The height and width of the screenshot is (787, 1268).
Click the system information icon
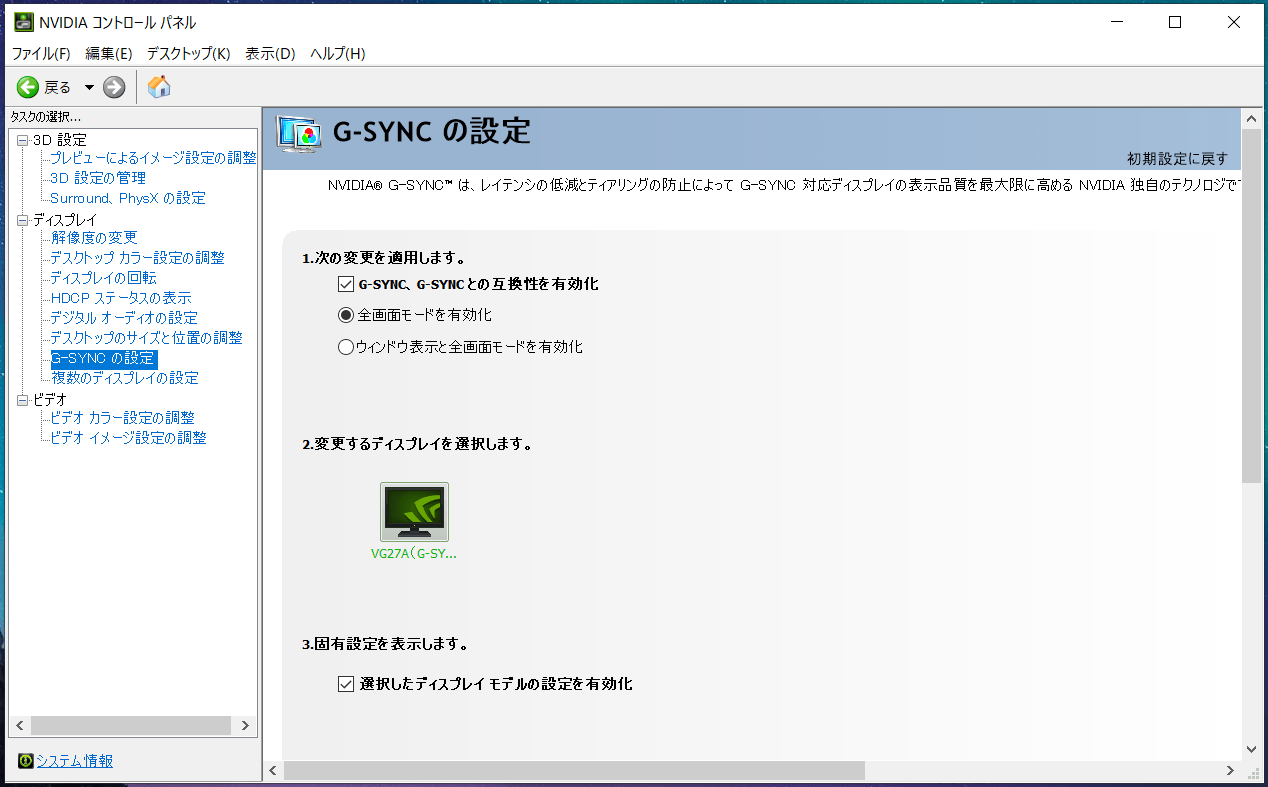(x=26, y=761)
